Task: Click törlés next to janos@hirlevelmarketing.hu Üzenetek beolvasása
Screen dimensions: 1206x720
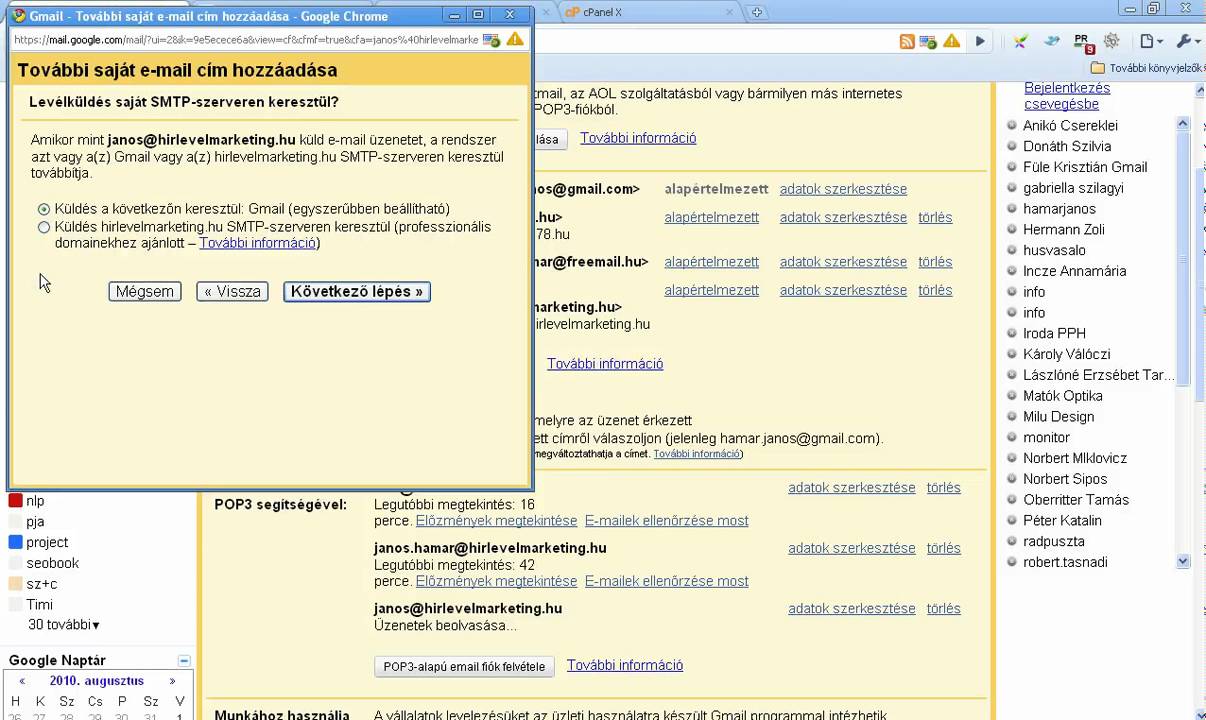Action: coord(943,609)
